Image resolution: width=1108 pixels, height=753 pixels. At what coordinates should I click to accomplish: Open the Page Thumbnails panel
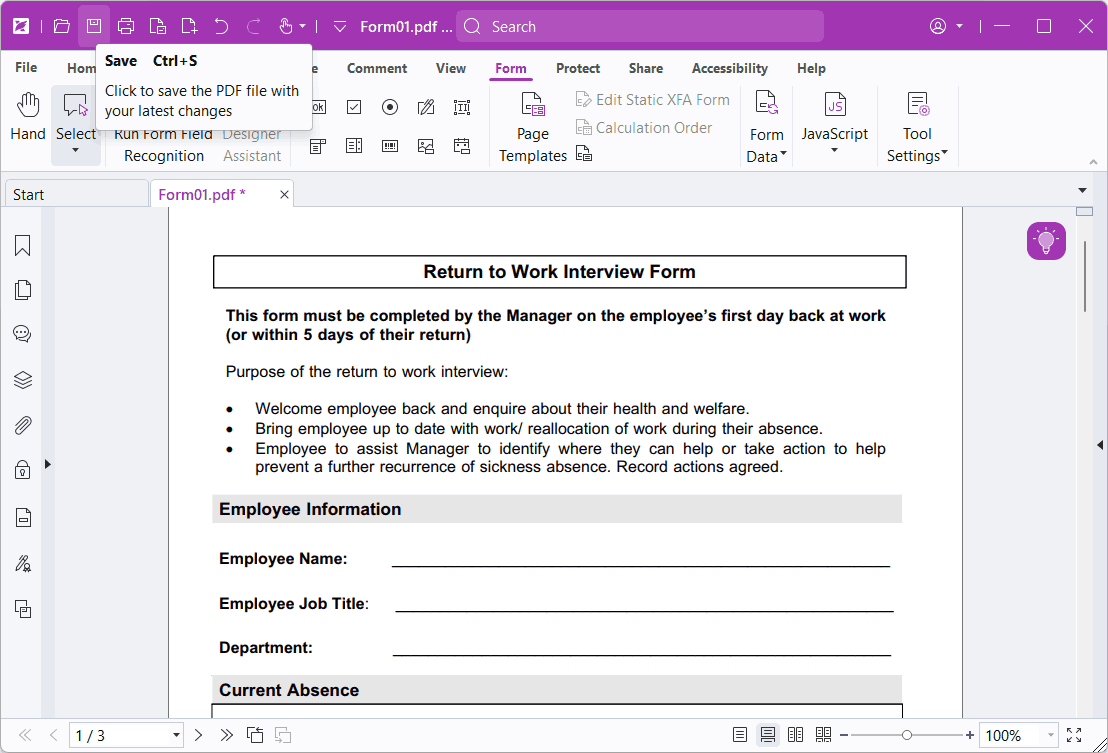[x=21, y=289]
